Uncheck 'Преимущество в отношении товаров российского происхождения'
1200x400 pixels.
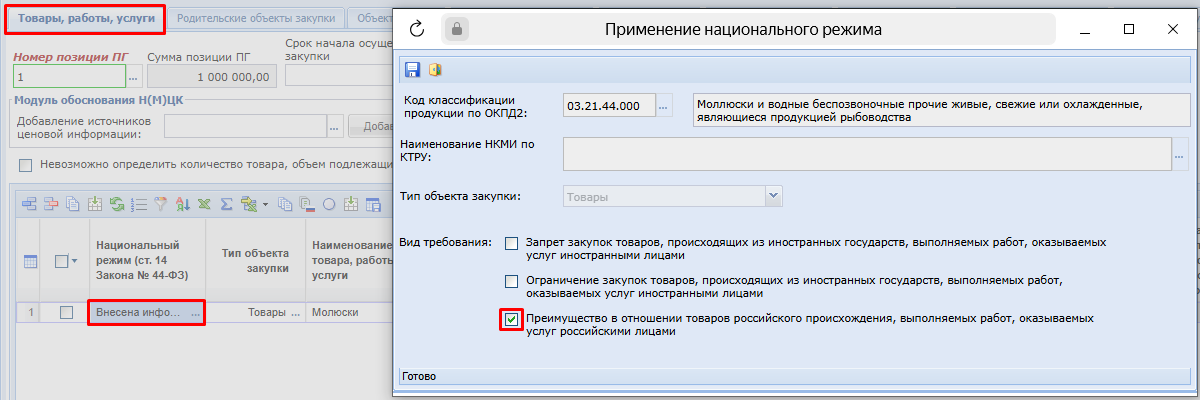[512, 319]
